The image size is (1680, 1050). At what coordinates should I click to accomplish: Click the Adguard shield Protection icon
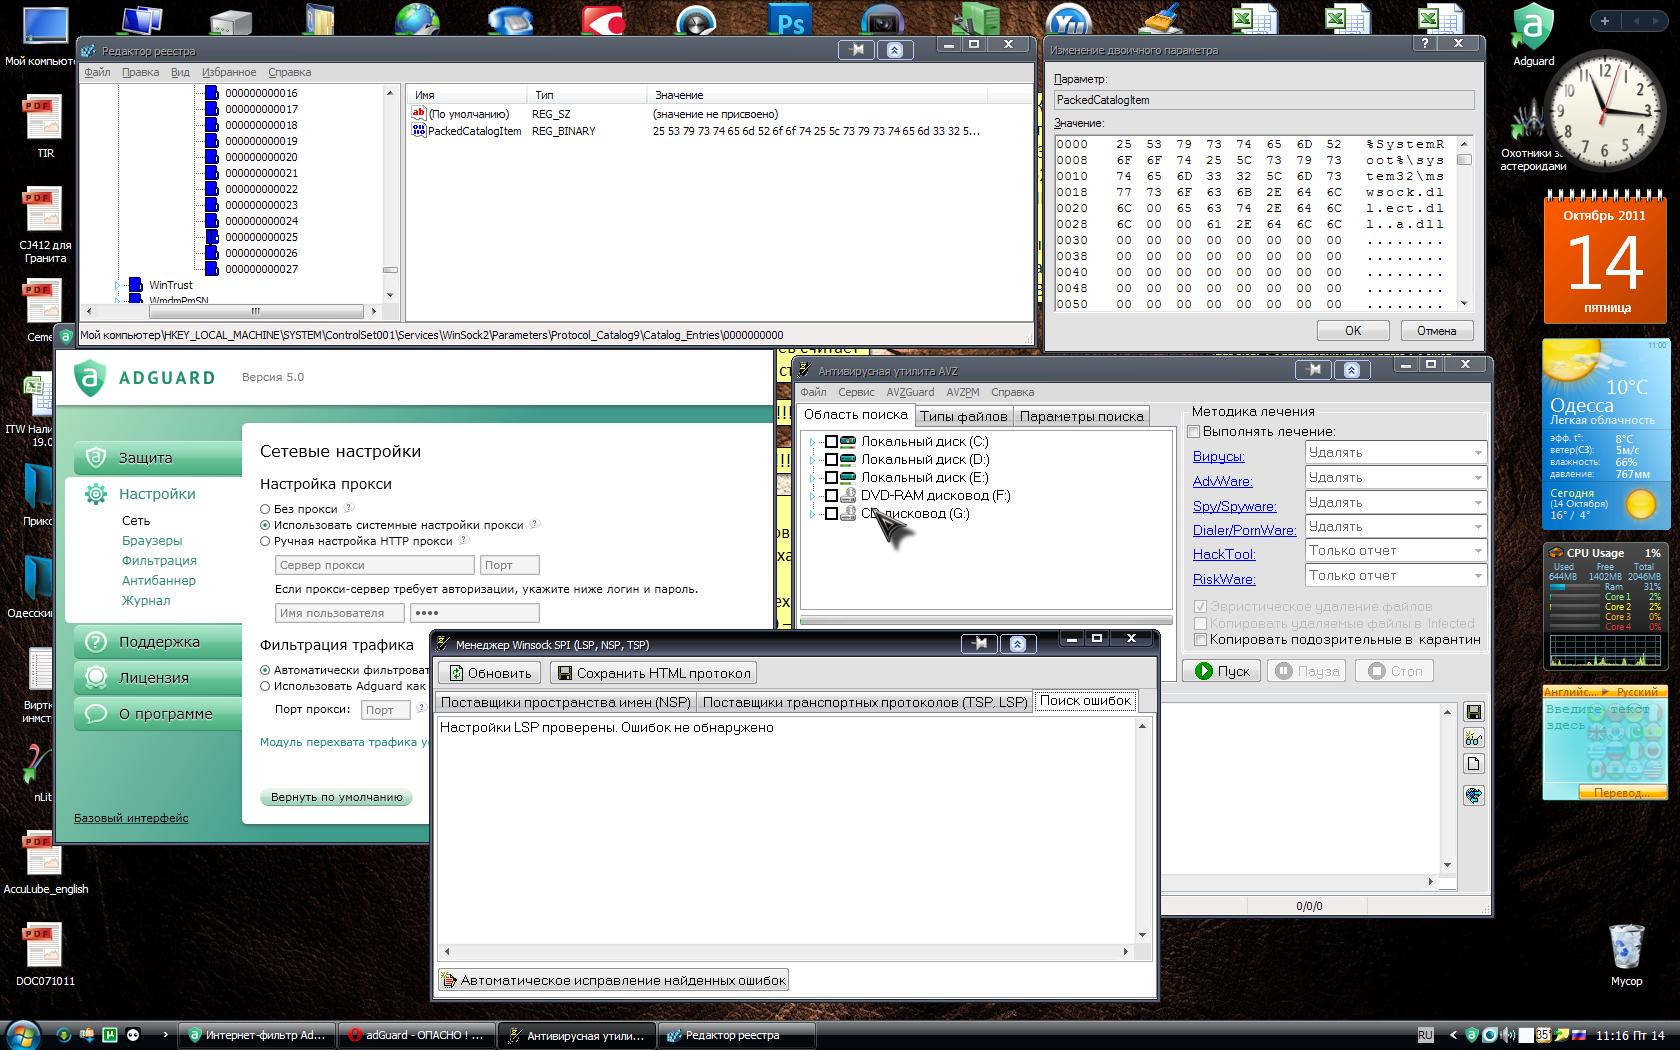click(96, 458)
